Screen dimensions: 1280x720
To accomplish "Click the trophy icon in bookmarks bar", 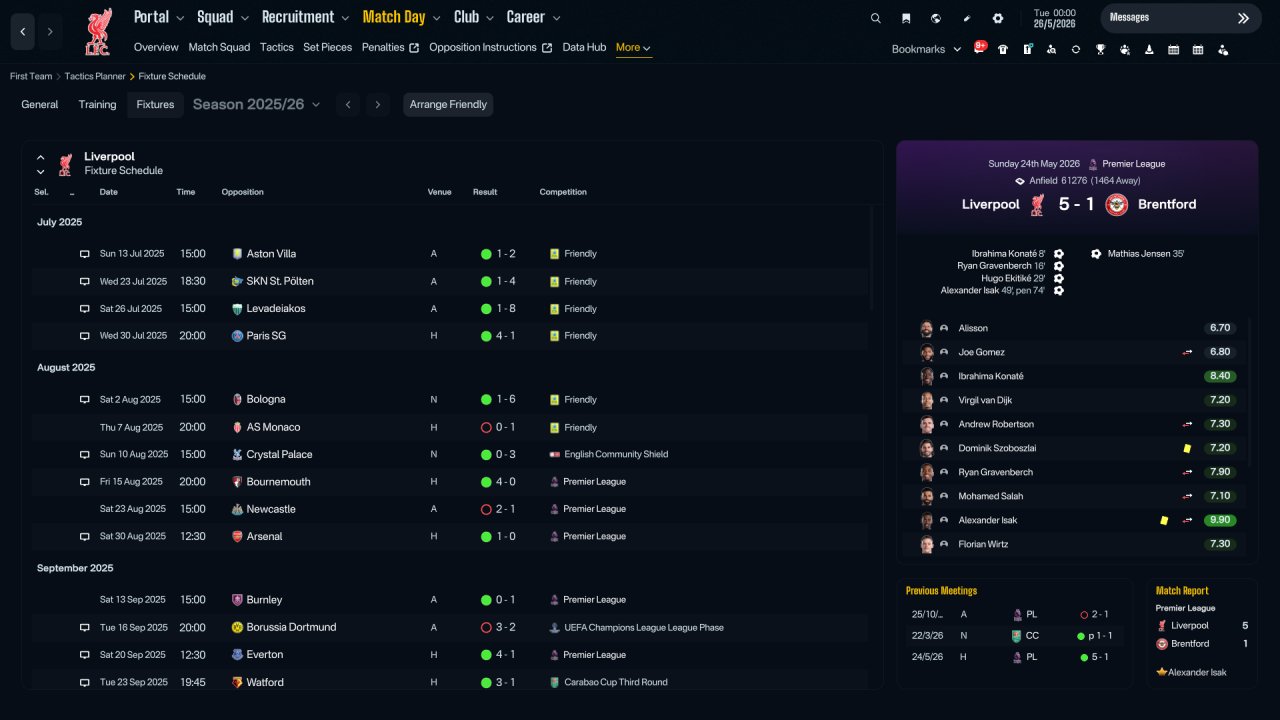I will [x=1100, y=49].
